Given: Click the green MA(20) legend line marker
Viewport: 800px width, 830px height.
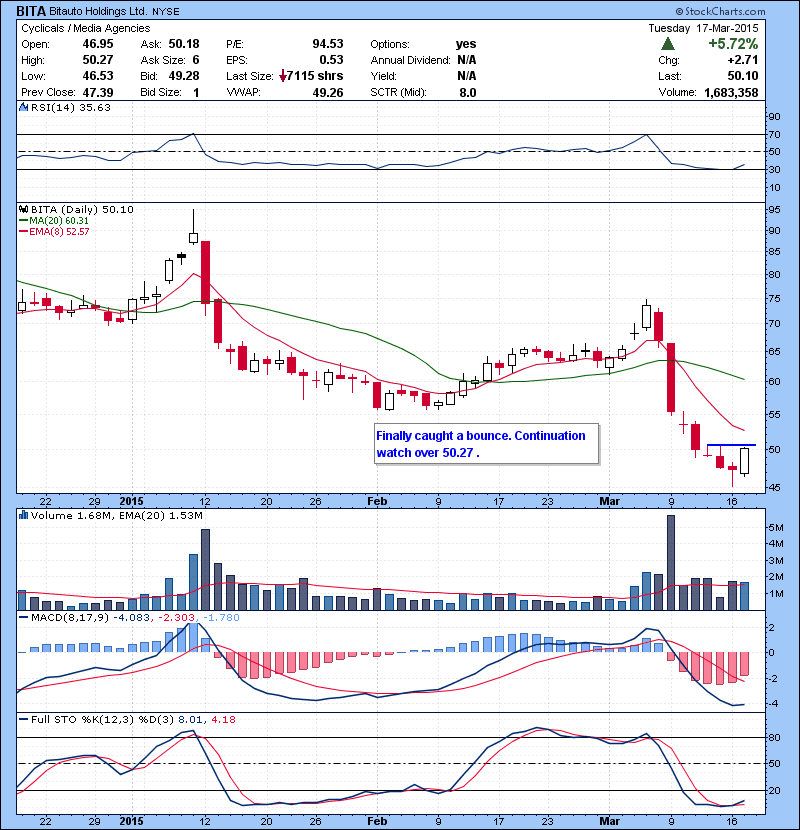Looking at the screenshot, I should (23, 221).
